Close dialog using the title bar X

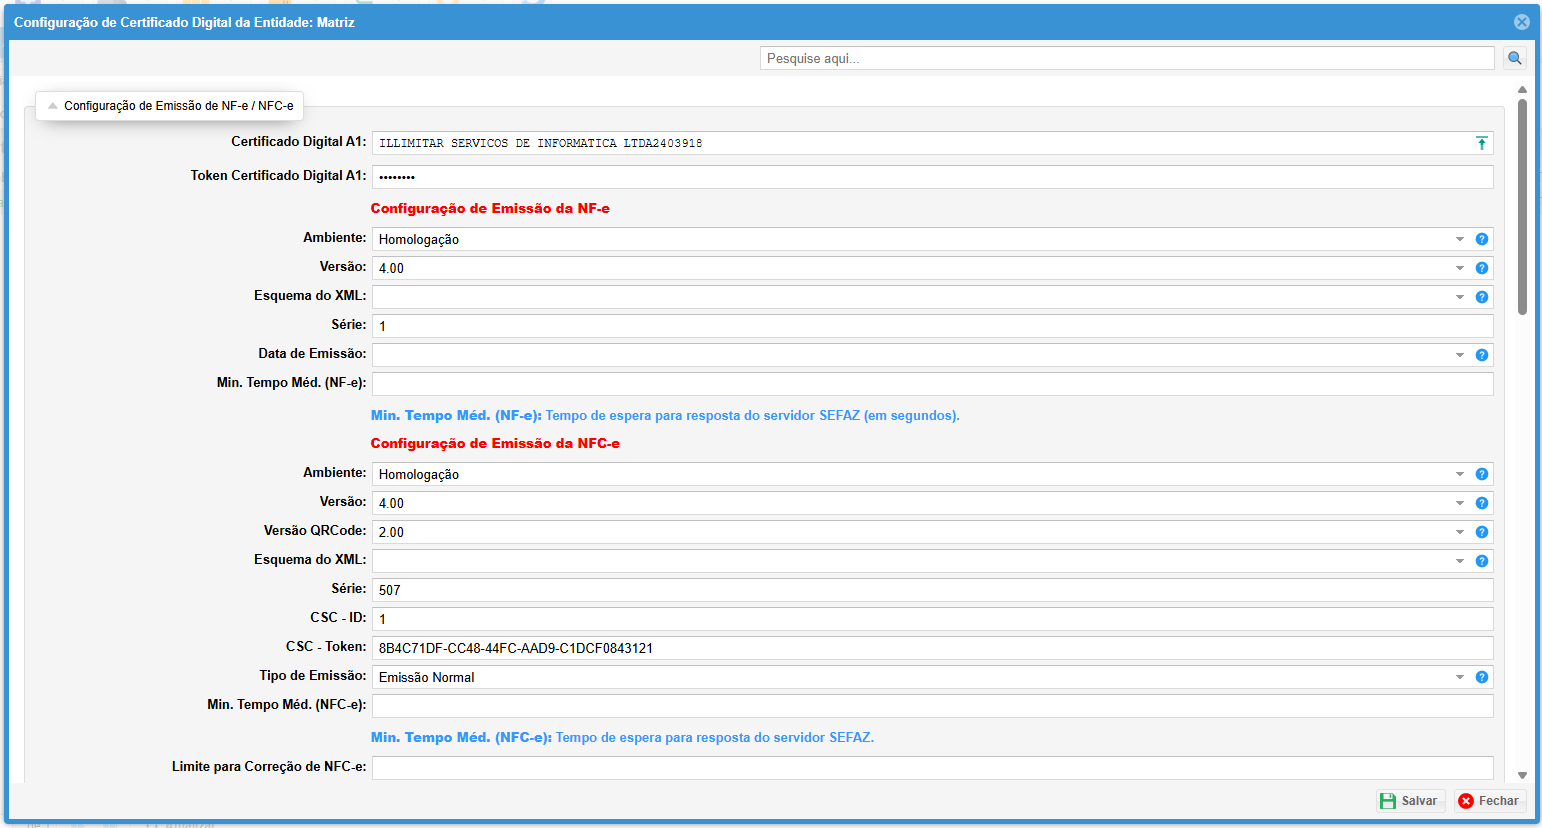click(1521, 22)
